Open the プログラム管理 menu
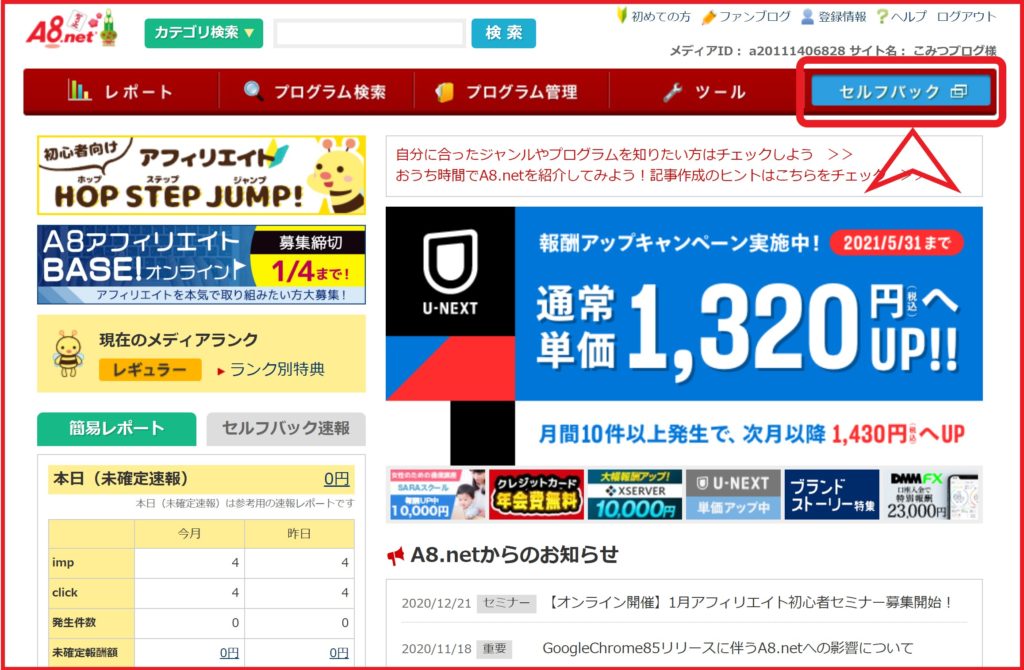The width and height of the screenshot is (1024, 670). coord(511,91)
